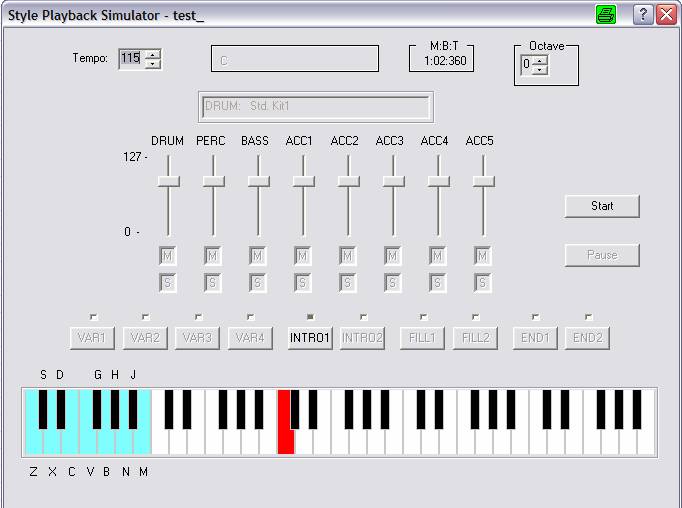
Task: Select the END1 section button
Action: (x=535, y=338)
